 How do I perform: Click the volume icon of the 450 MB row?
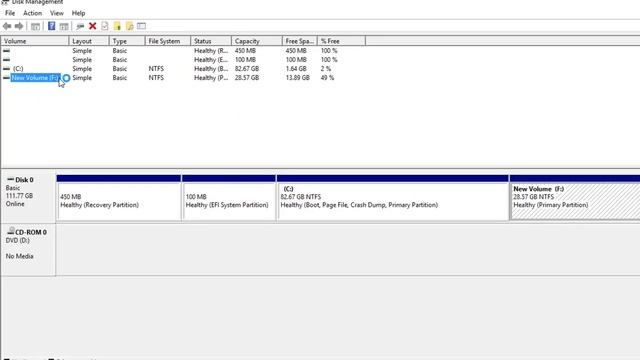coord(7,51)
